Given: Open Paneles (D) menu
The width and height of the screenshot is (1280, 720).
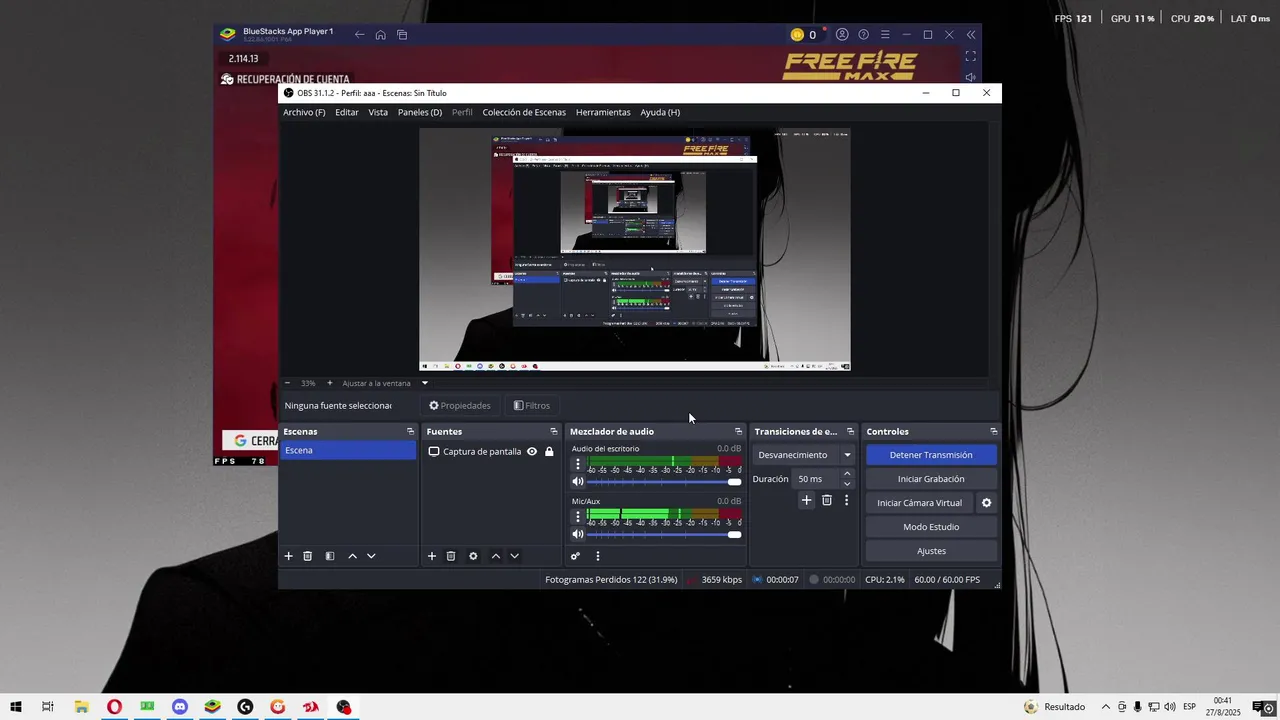Looking at the screenshot, I should [x=420, y=112].
